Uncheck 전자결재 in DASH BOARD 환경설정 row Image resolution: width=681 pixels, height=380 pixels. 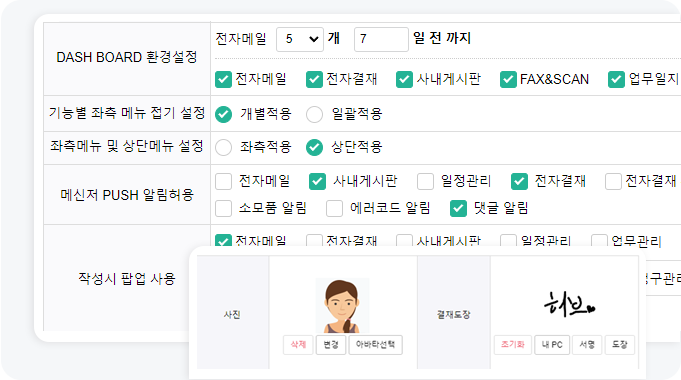click(314, 79)
